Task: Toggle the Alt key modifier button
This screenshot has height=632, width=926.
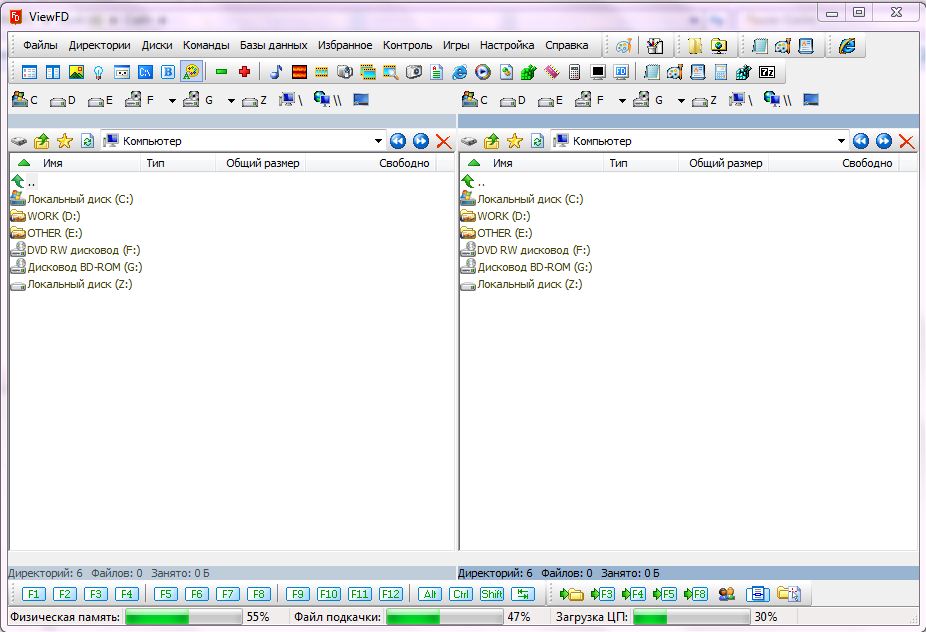Action: point(430,594)
